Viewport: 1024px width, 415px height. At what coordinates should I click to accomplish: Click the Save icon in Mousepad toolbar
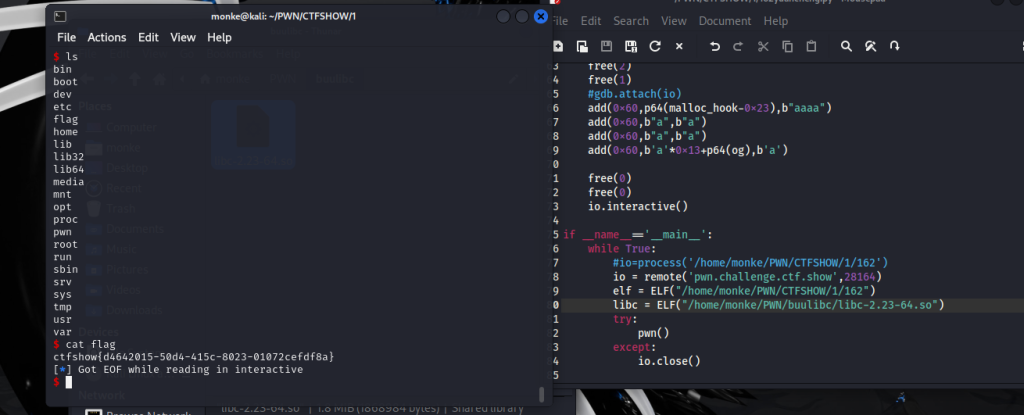coord(606,46)
